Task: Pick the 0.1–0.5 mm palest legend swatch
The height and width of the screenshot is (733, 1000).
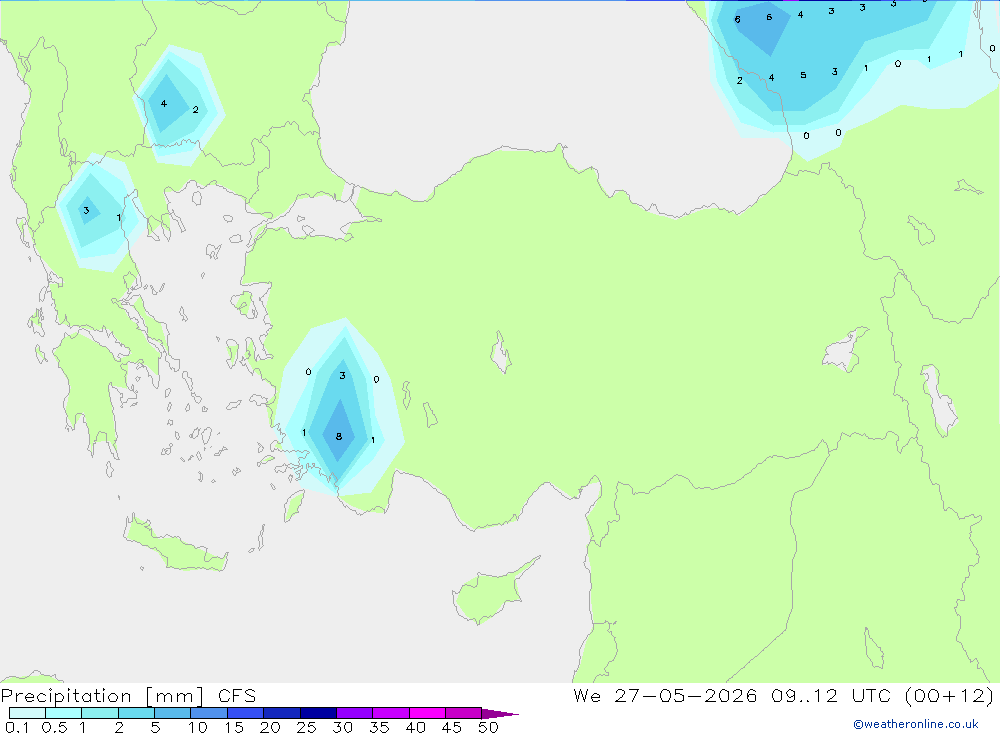Action: coord(27,713)
